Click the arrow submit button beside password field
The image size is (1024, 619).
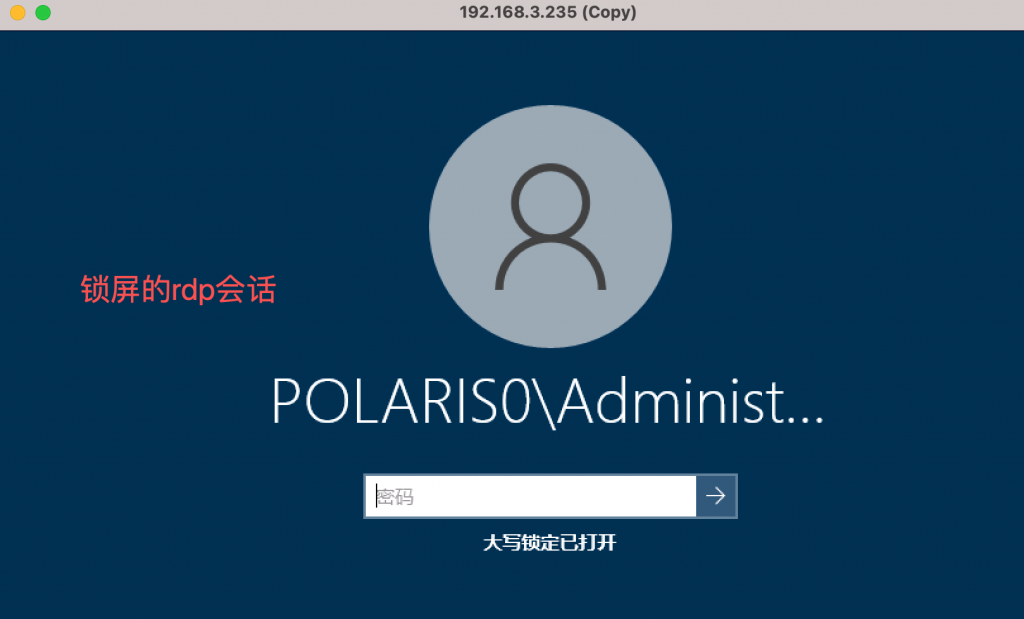coord(716,496)
